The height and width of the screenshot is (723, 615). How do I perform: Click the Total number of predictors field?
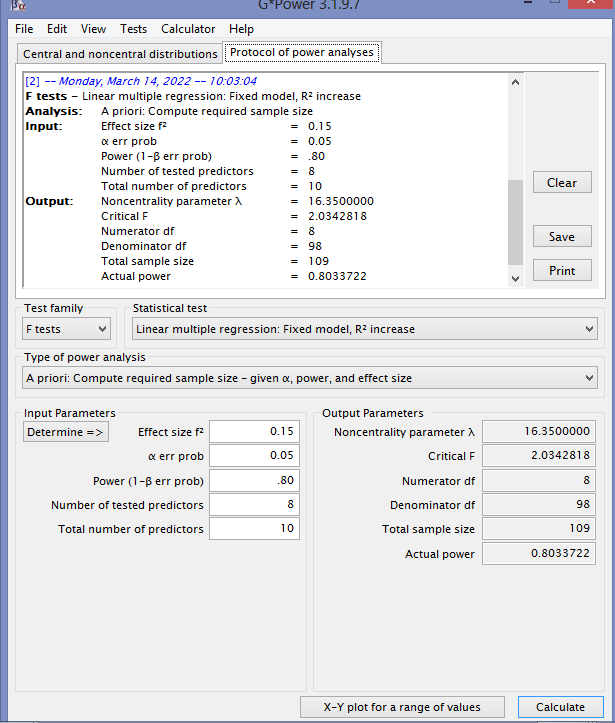(254, 529)
